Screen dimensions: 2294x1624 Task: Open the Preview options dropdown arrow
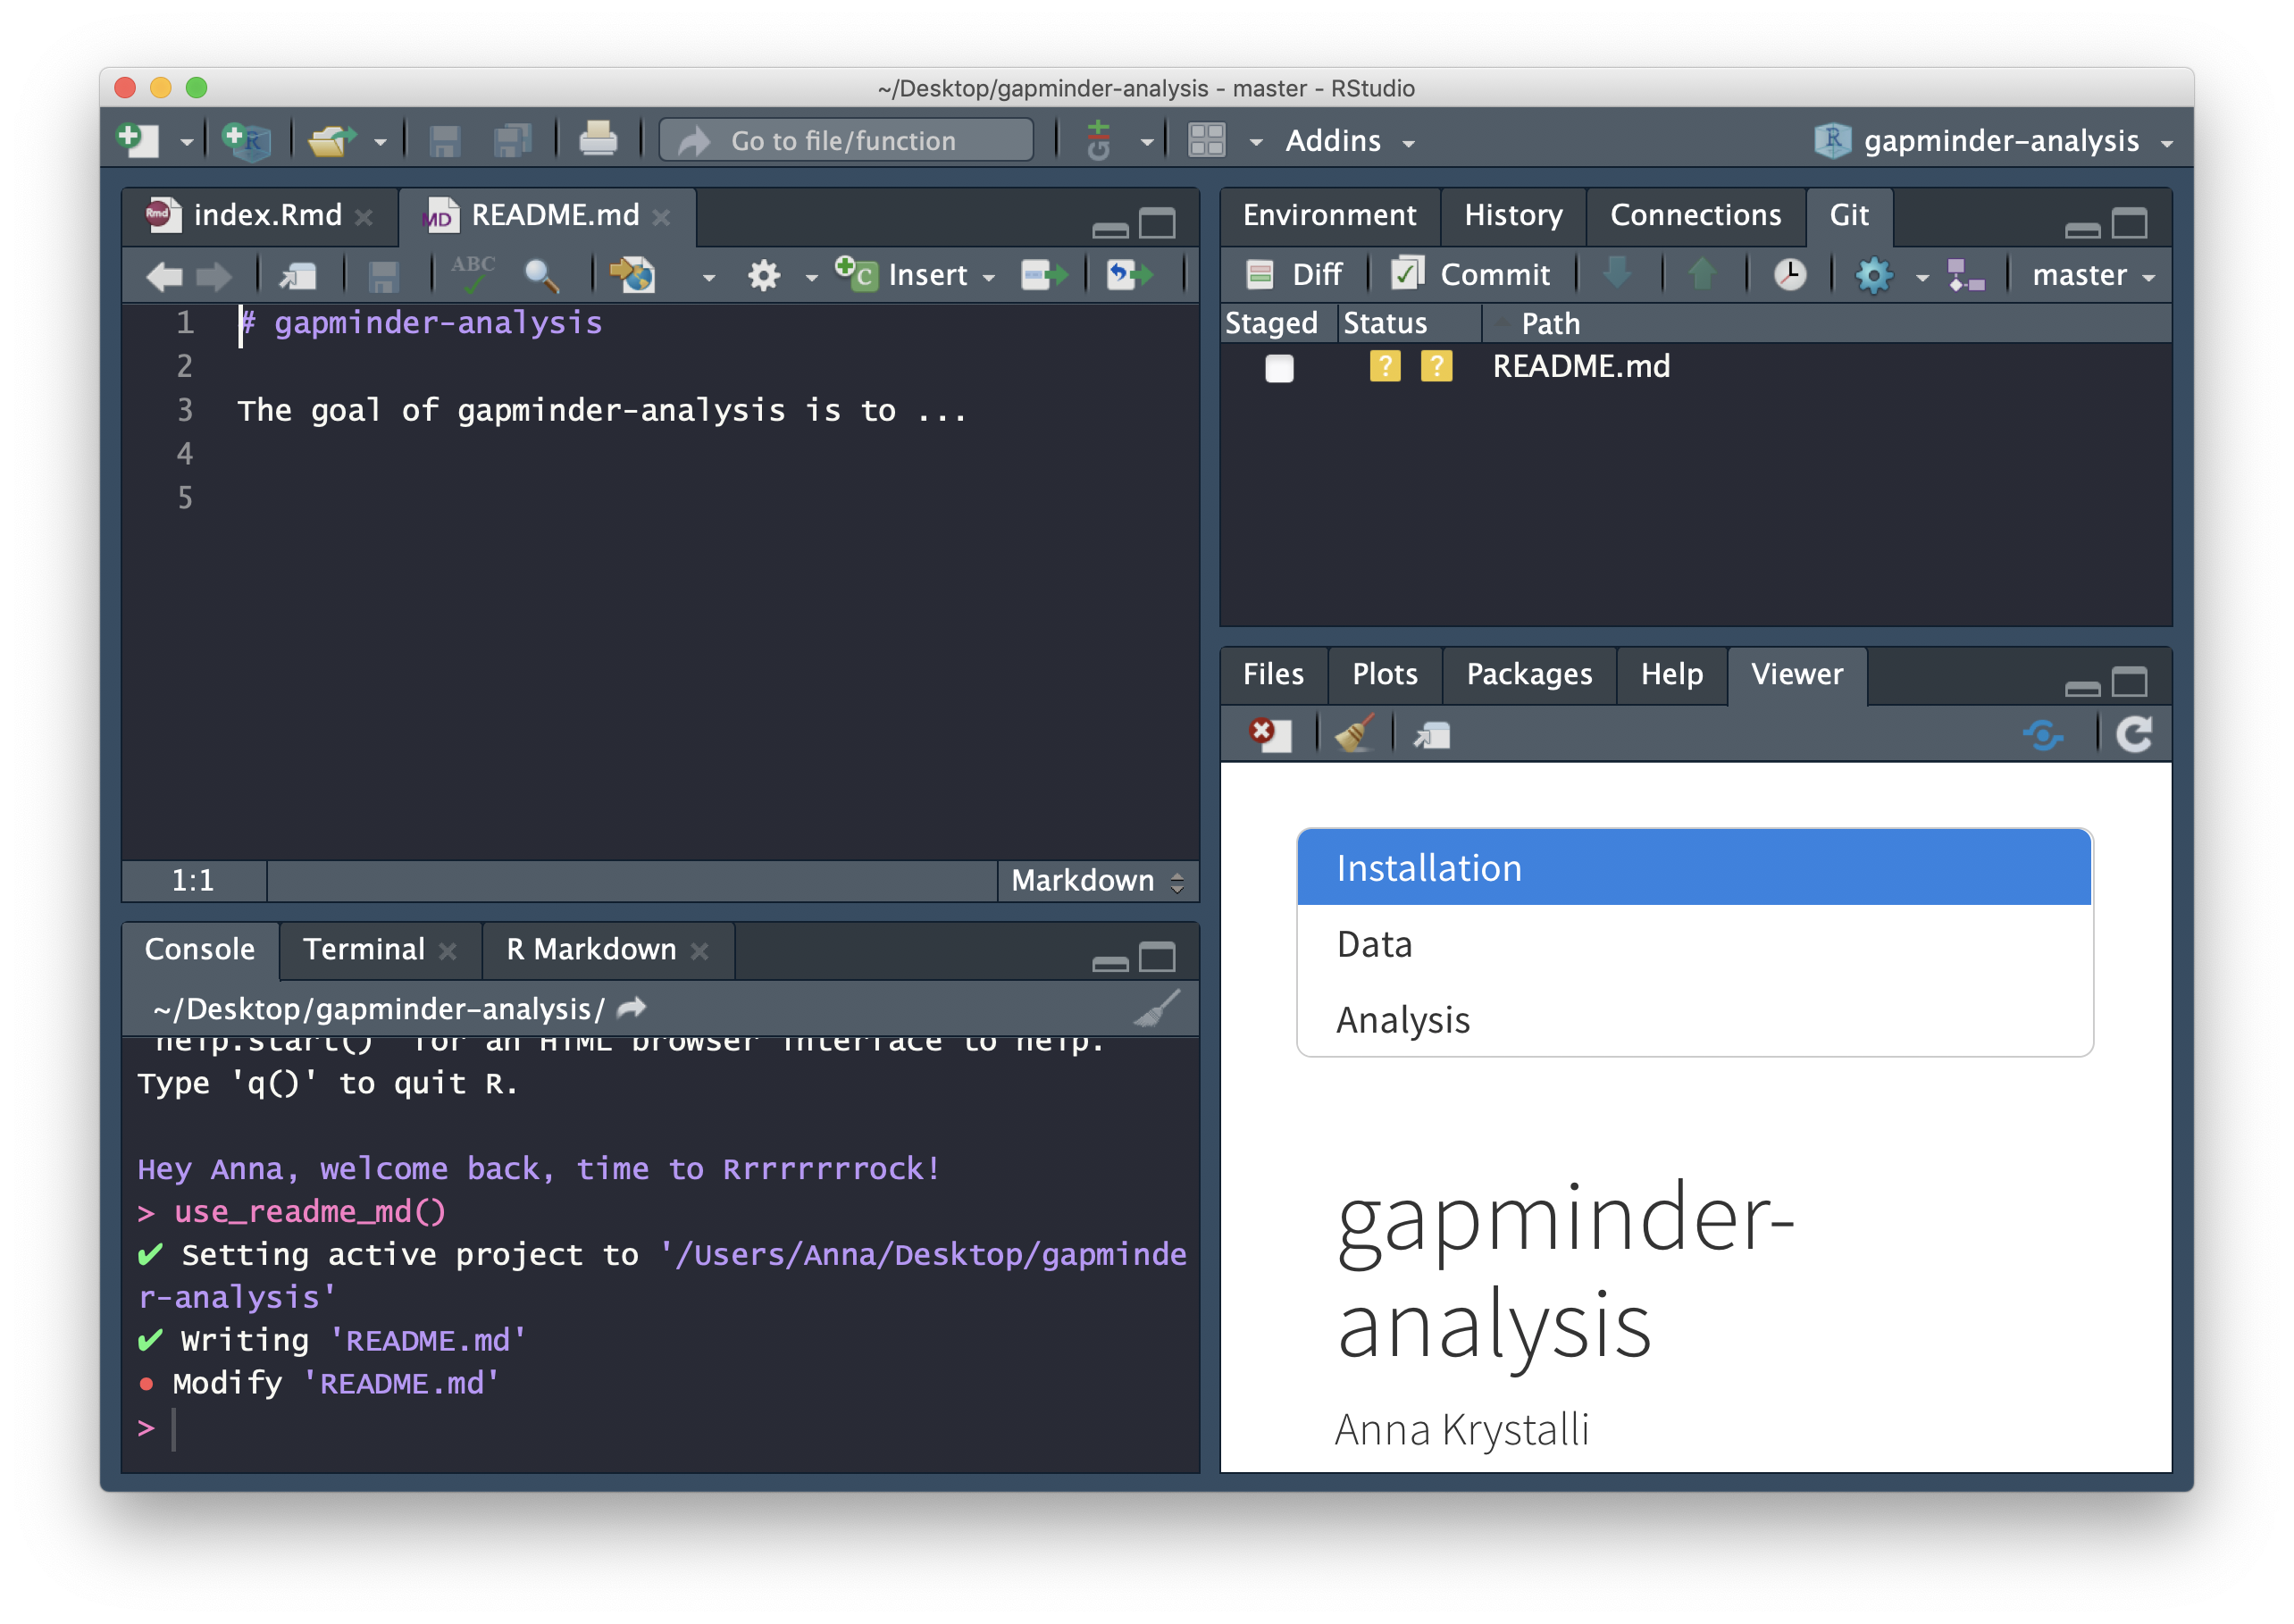pos(708,277)
